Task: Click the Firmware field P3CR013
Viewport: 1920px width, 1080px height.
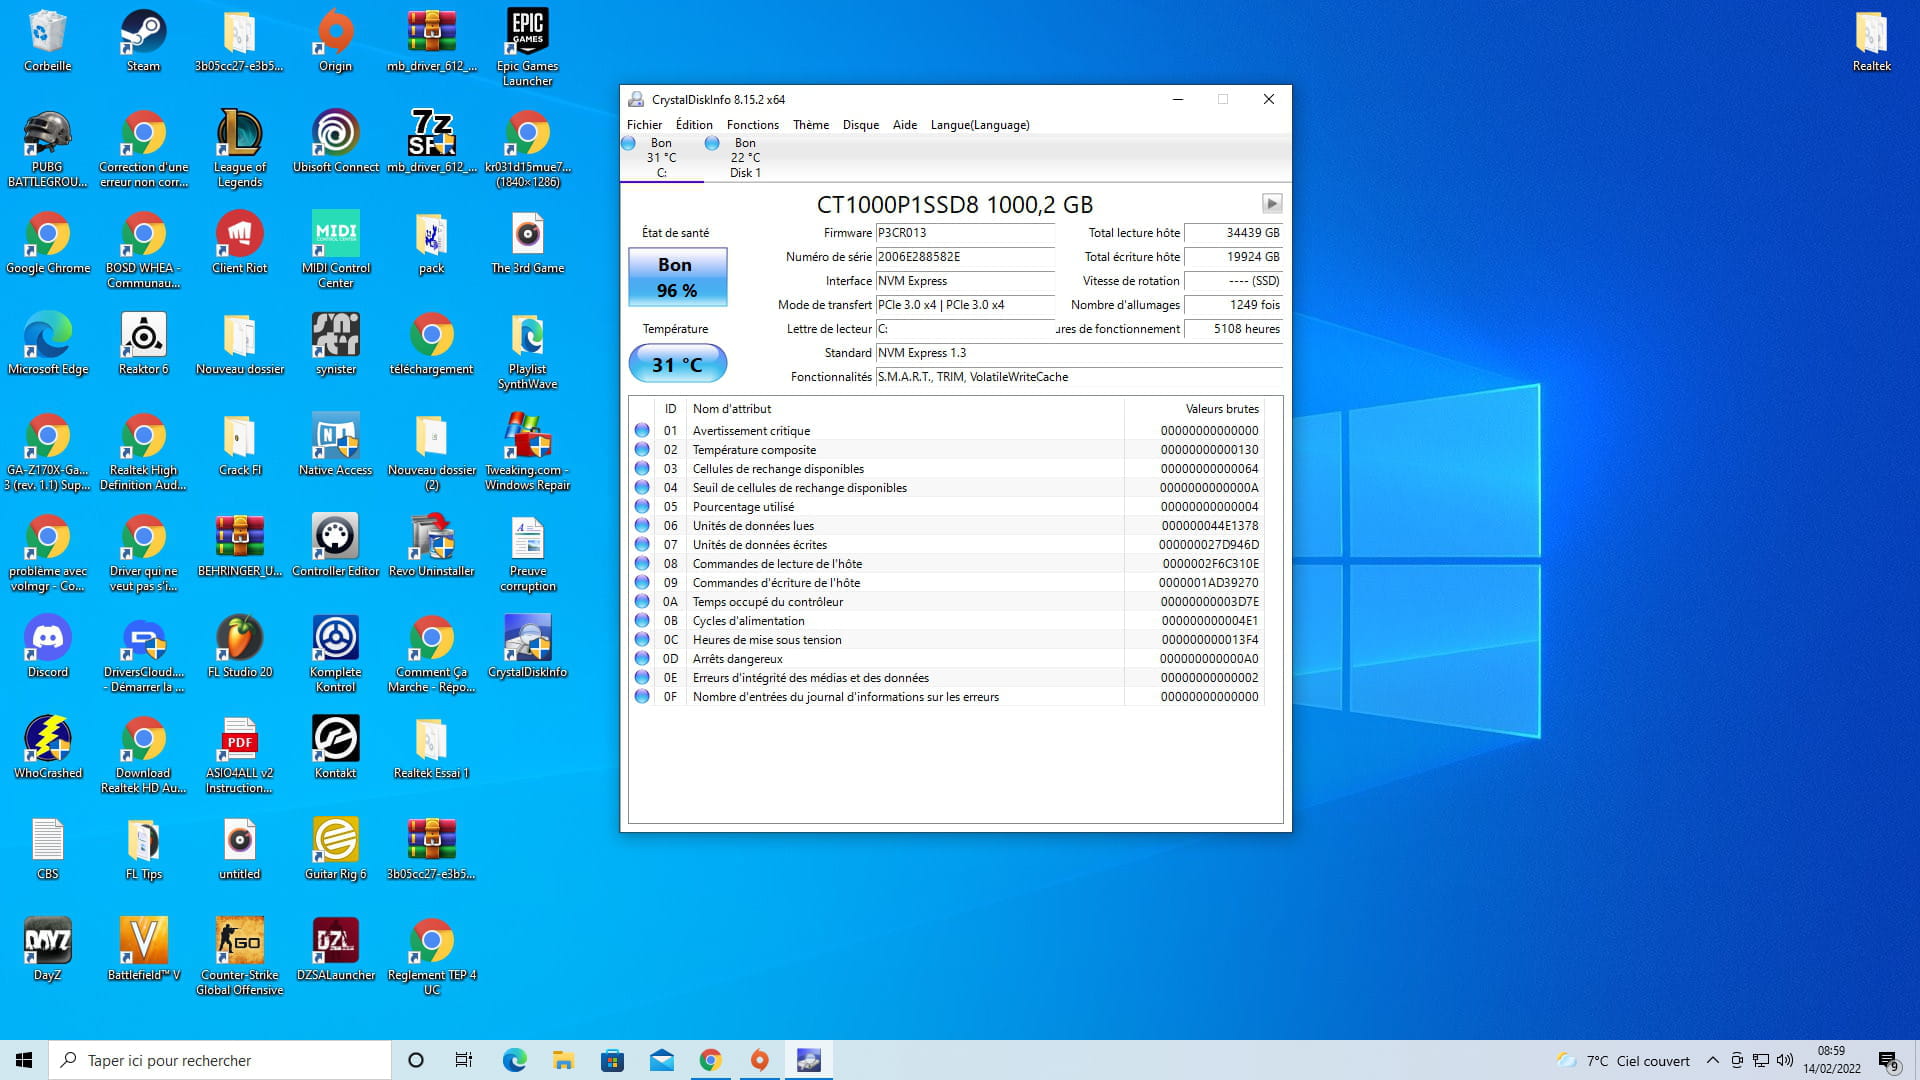Action: (x=965, y=233)
